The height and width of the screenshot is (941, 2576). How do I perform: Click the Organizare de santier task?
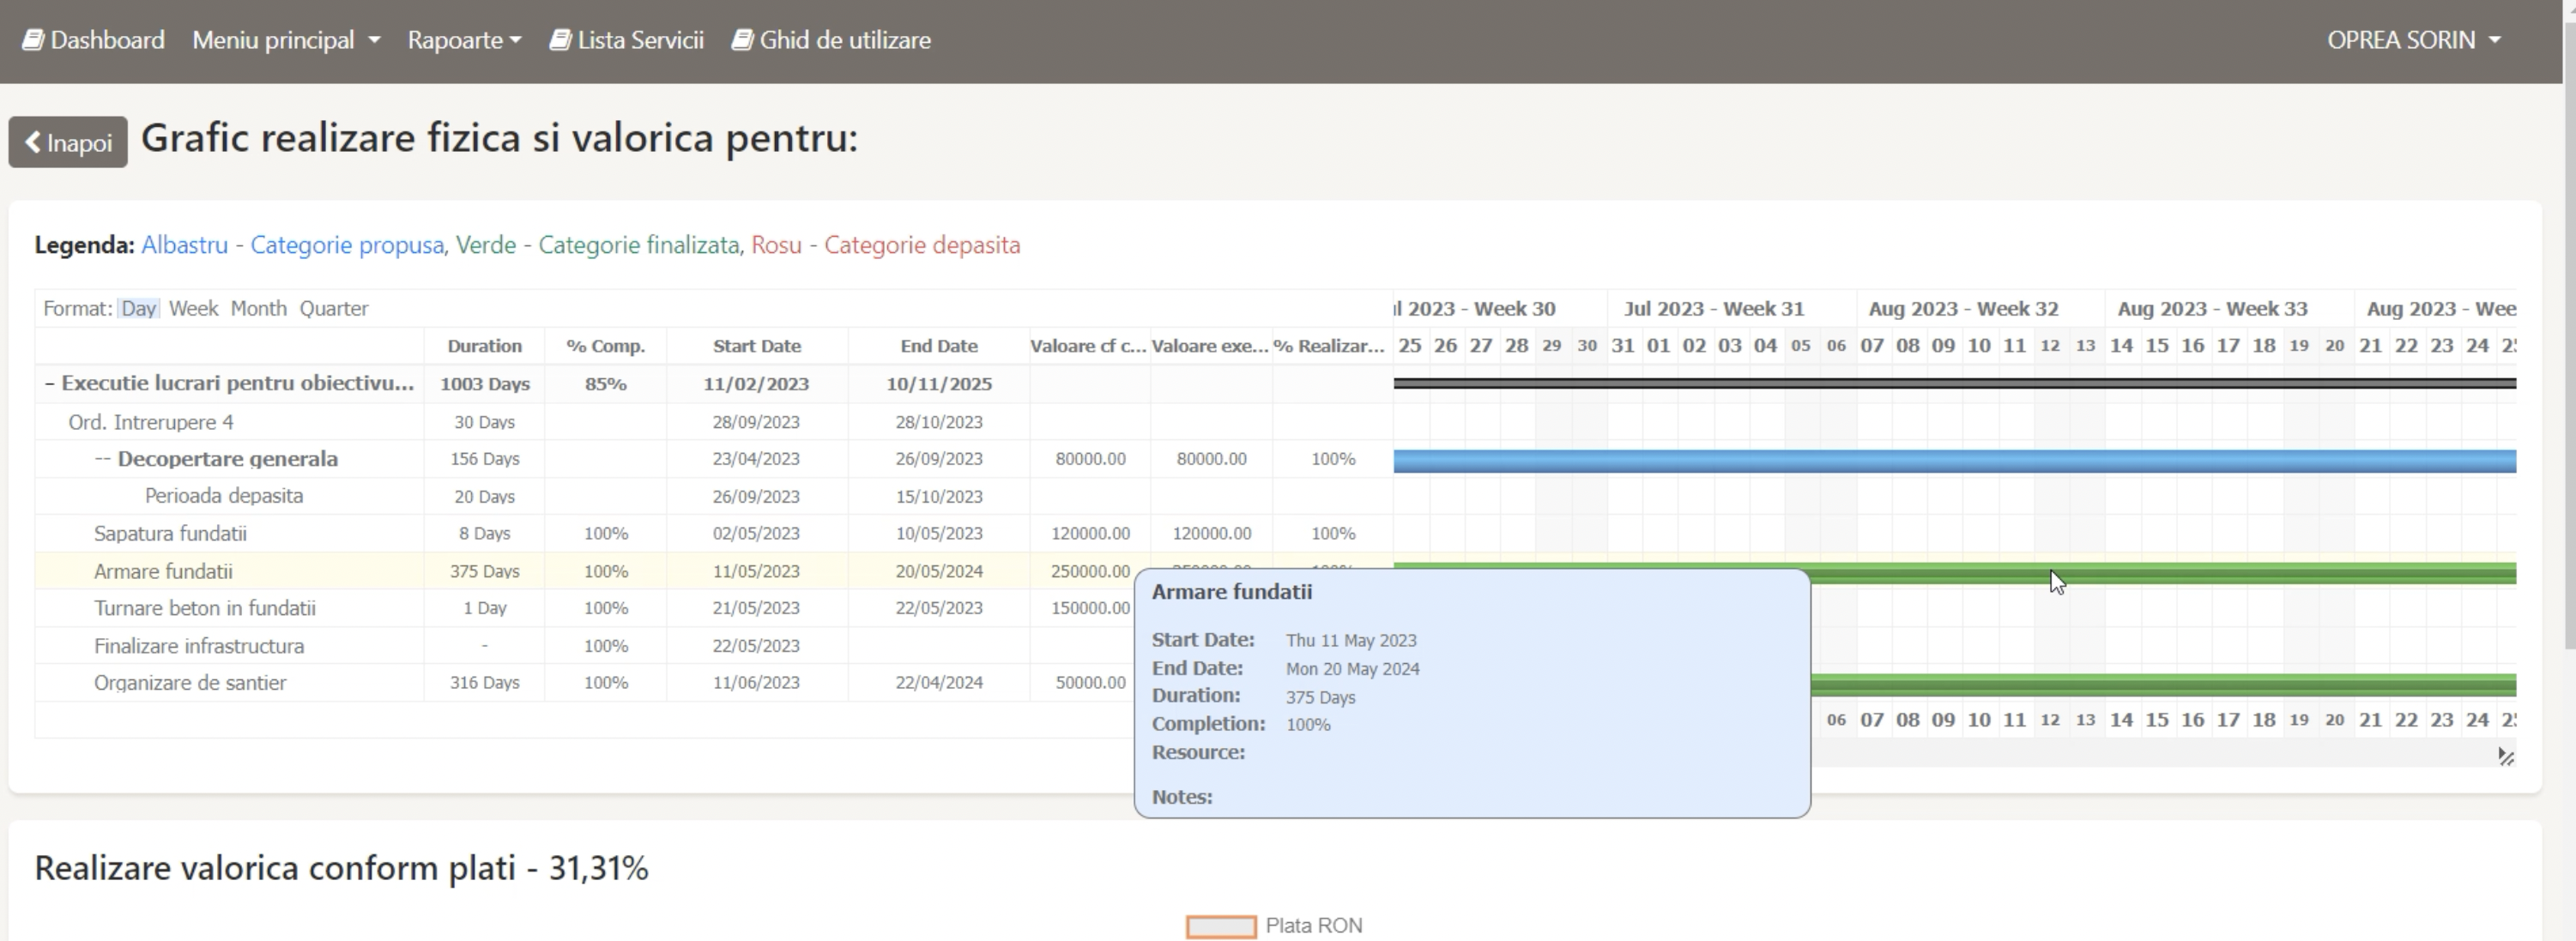point(190,683)
